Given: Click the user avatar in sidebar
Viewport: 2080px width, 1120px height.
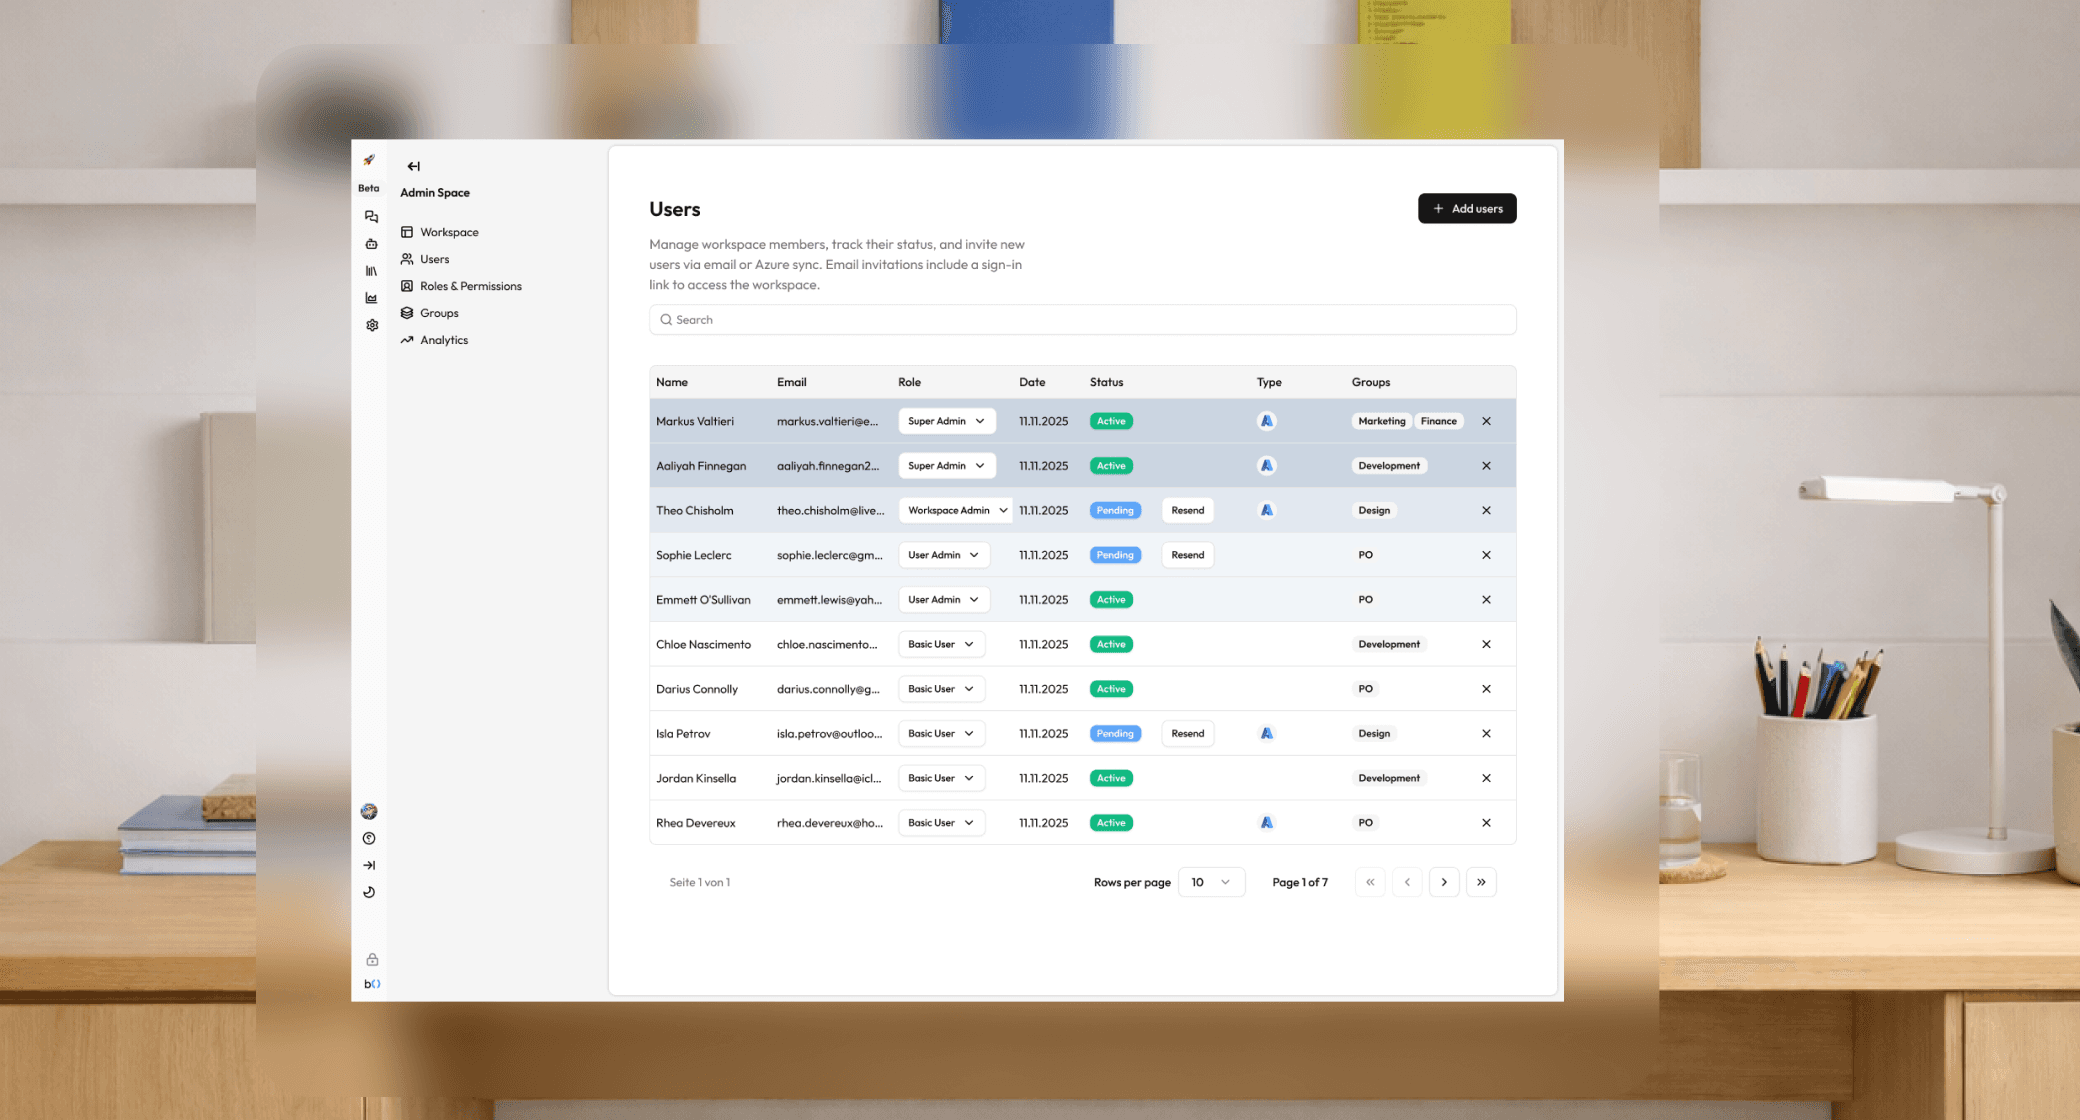Looking at the screenshot, I should tap(369, 811).
